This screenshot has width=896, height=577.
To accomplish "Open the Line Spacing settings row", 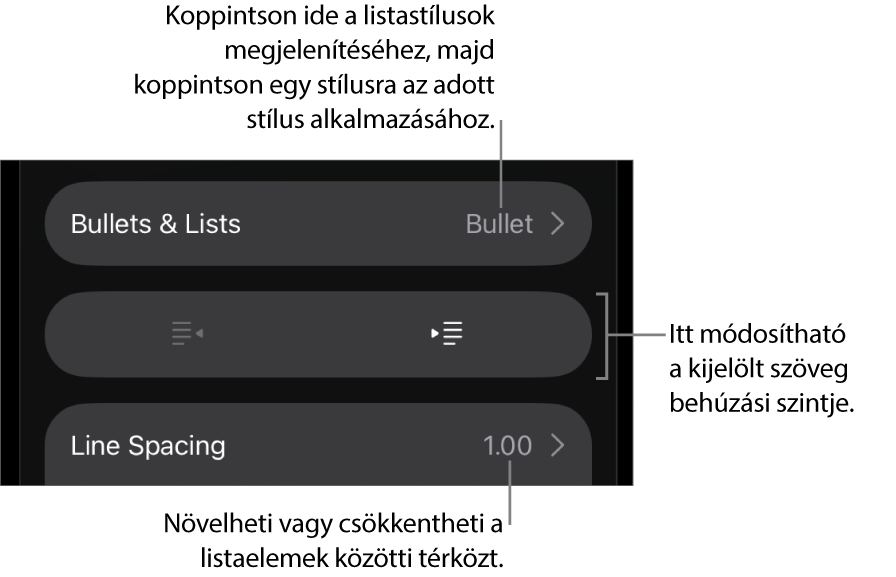I will 318,446.
